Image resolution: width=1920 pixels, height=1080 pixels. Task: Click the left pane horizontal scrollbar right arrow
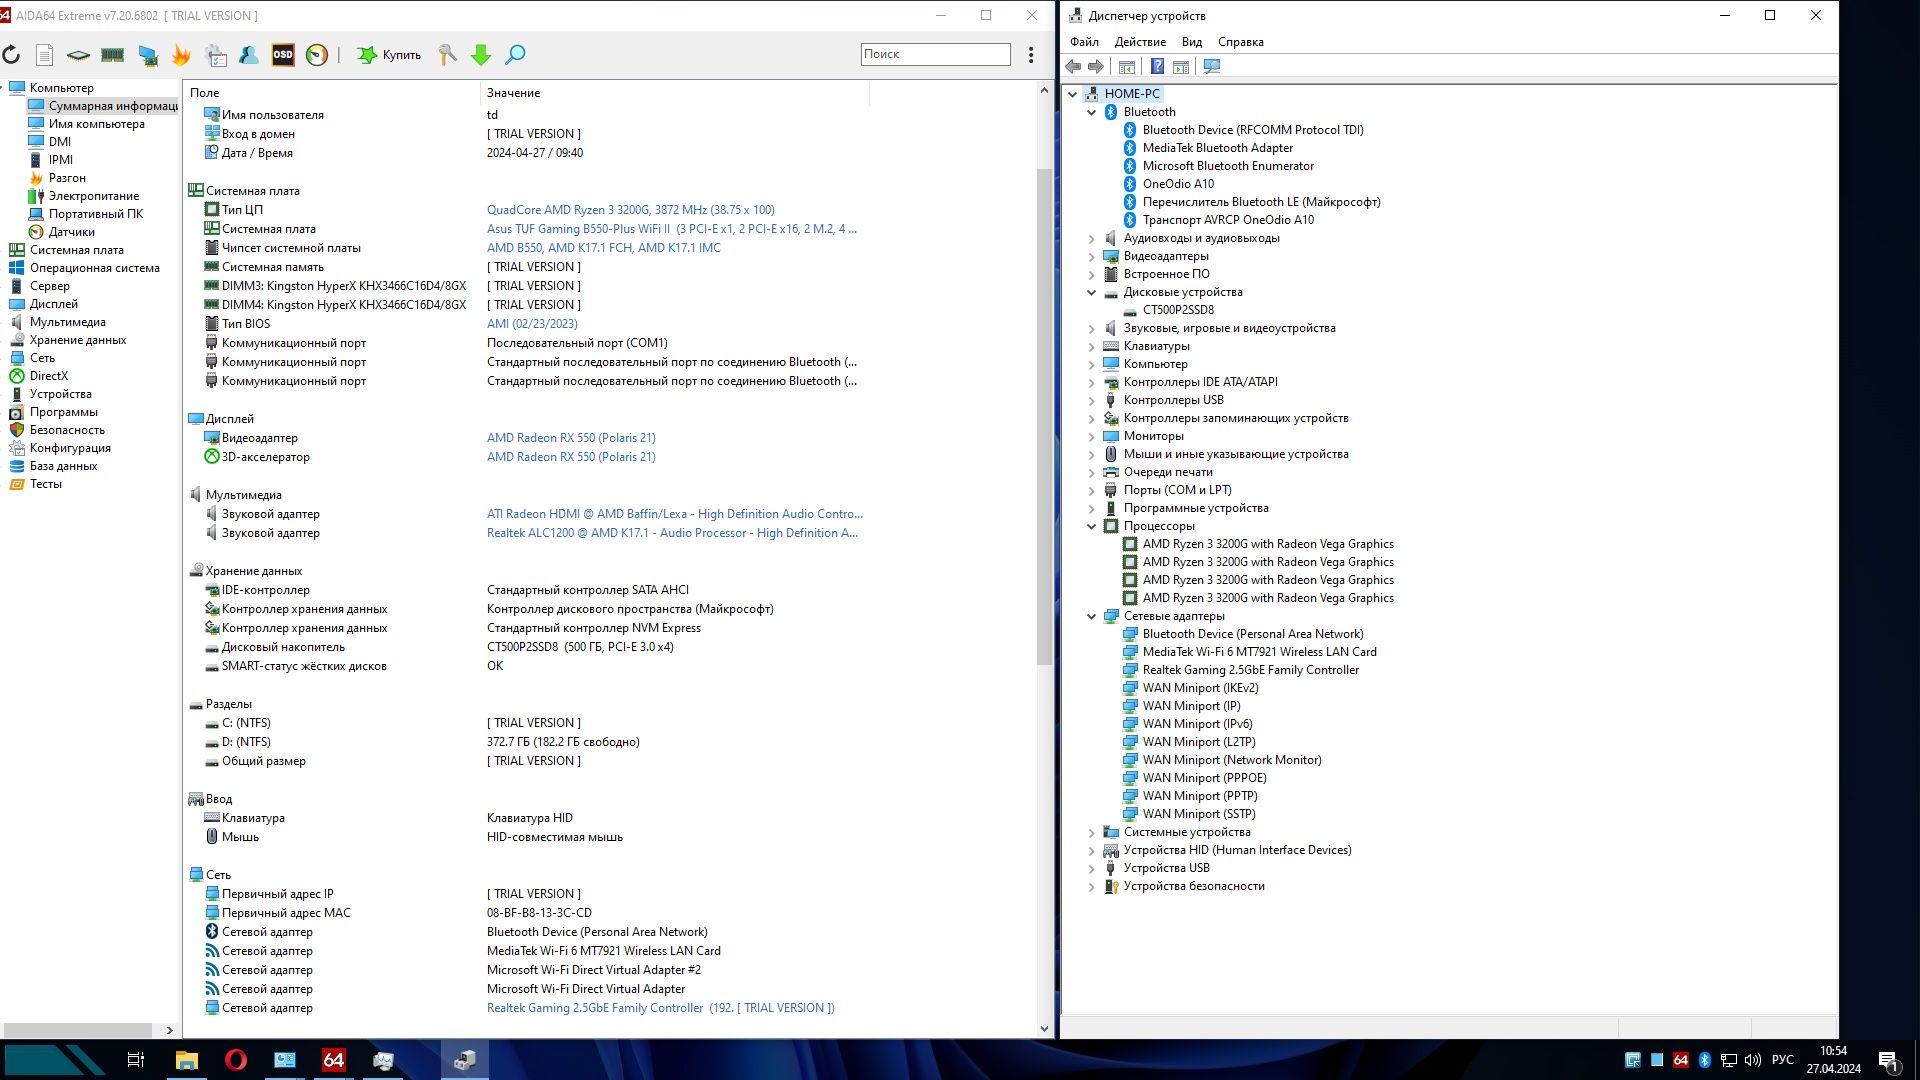coord(169,1030)
